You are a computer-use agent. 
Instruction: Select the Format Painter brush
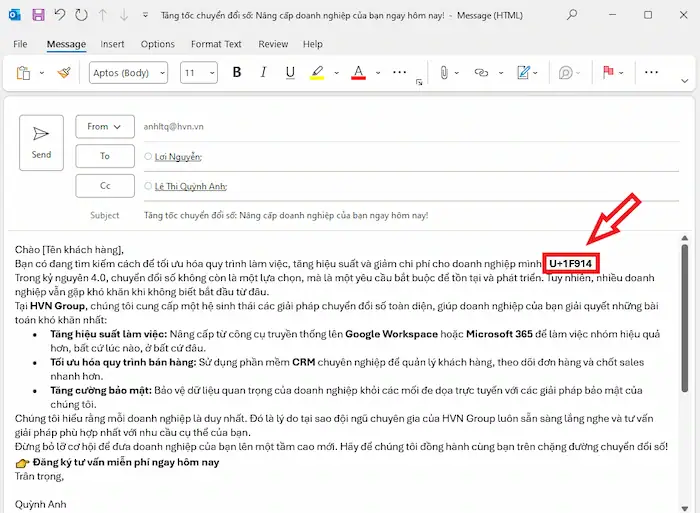point(64,73)
